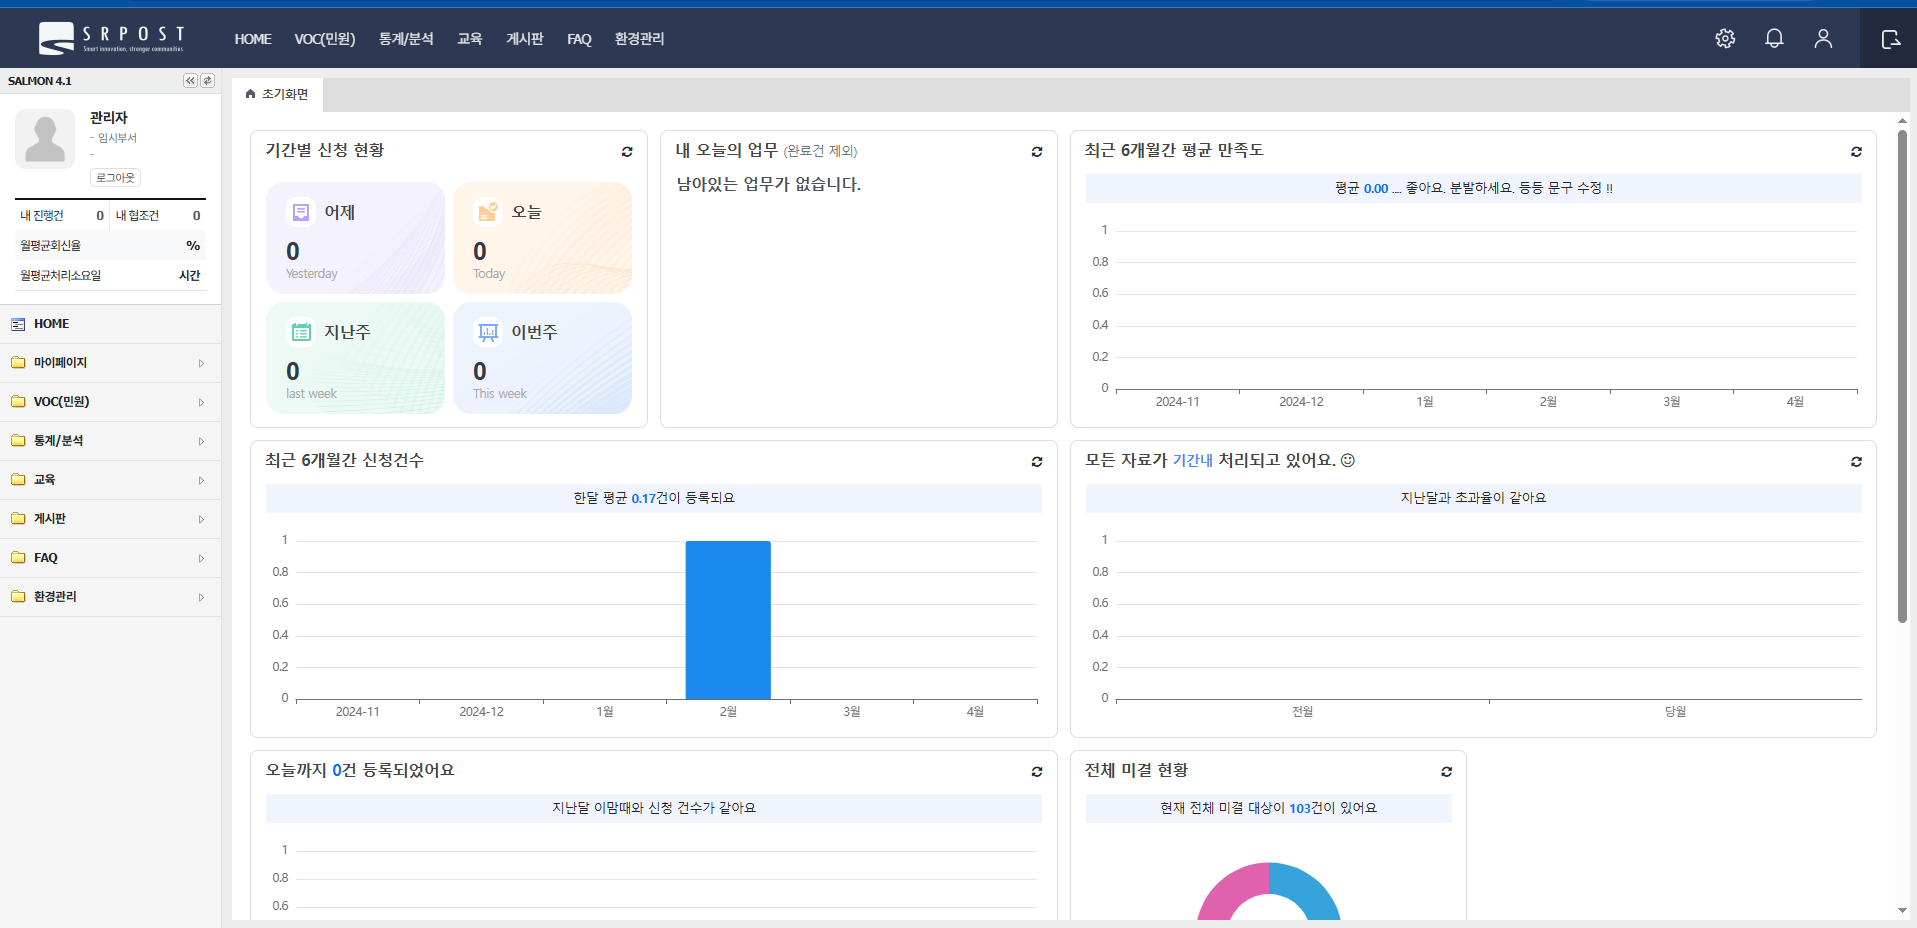Open the 오늘 Today count card
This screenshot has height=928, width=1917.
pyautogui.click(x=542, y=238)
